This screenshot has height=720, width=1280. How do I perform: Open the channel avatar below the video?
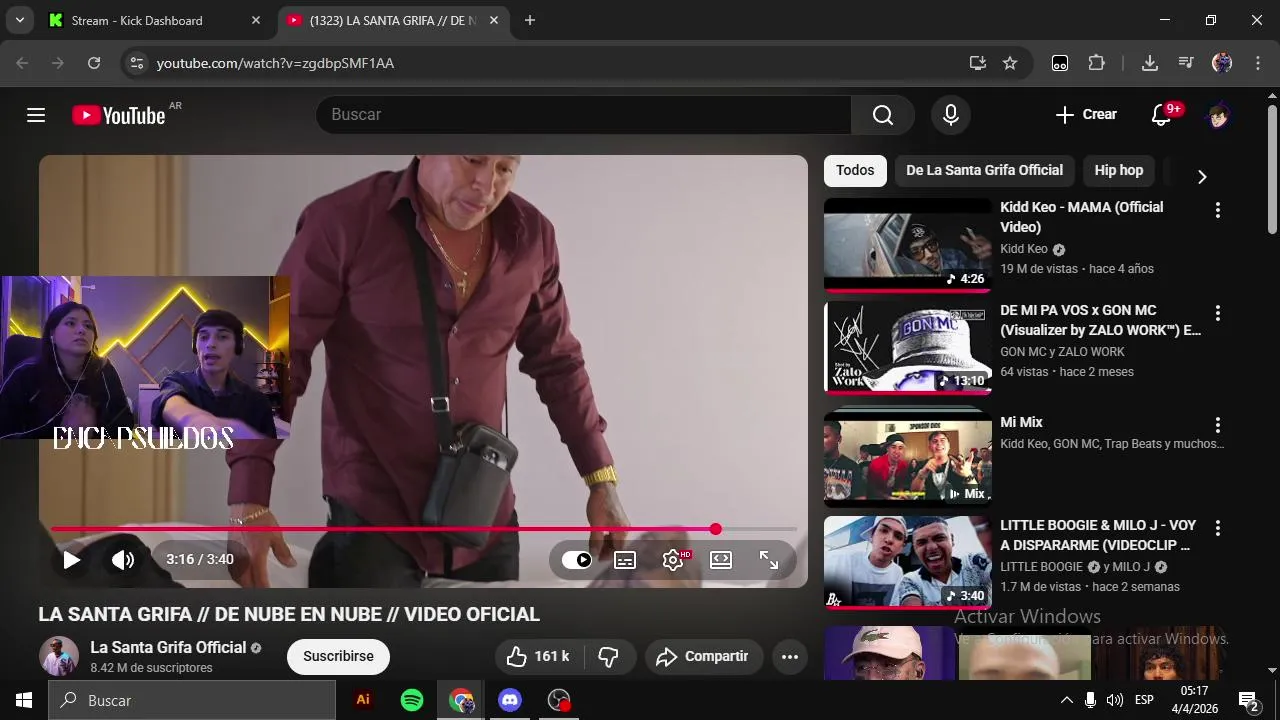[59, 657]
